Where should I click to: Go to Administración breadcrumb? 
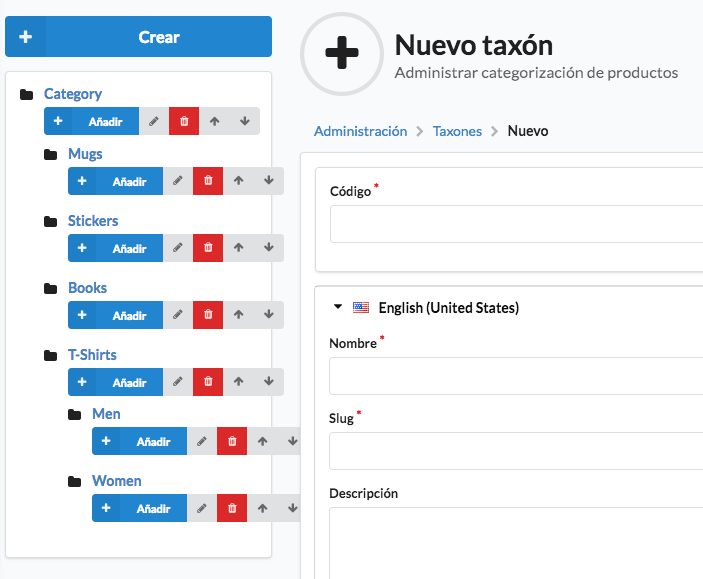point(360,131)
